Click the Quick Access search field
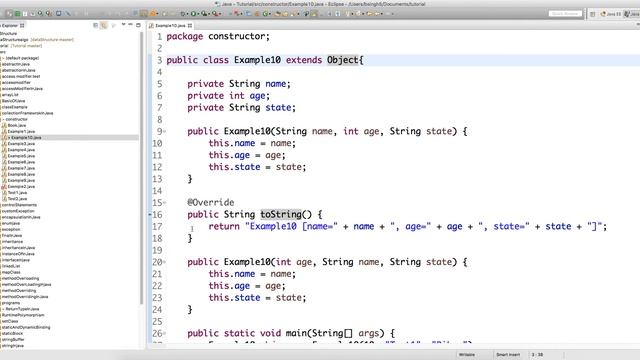 565,13
